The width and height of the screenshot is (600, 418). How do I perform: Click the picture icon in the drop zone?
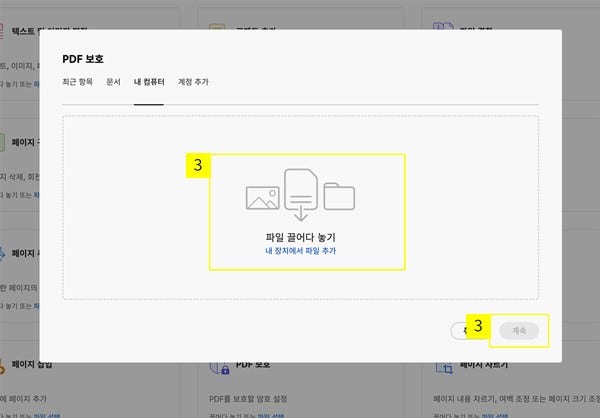coord(262,198)
